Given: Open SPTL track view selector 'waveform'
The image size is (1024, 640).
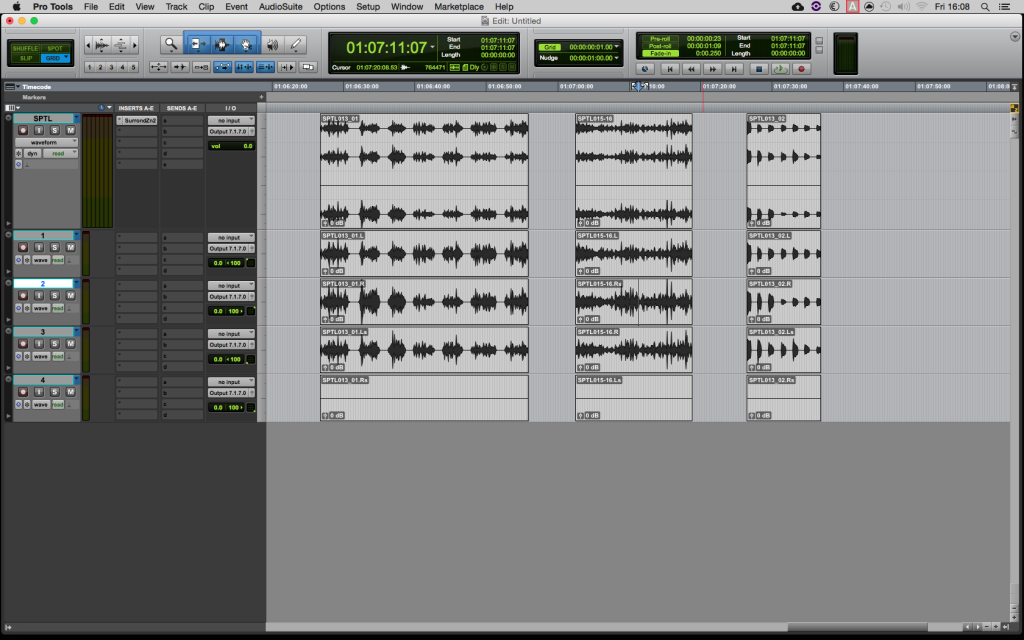Looking at the screenshot, I should tap(46, 142).
